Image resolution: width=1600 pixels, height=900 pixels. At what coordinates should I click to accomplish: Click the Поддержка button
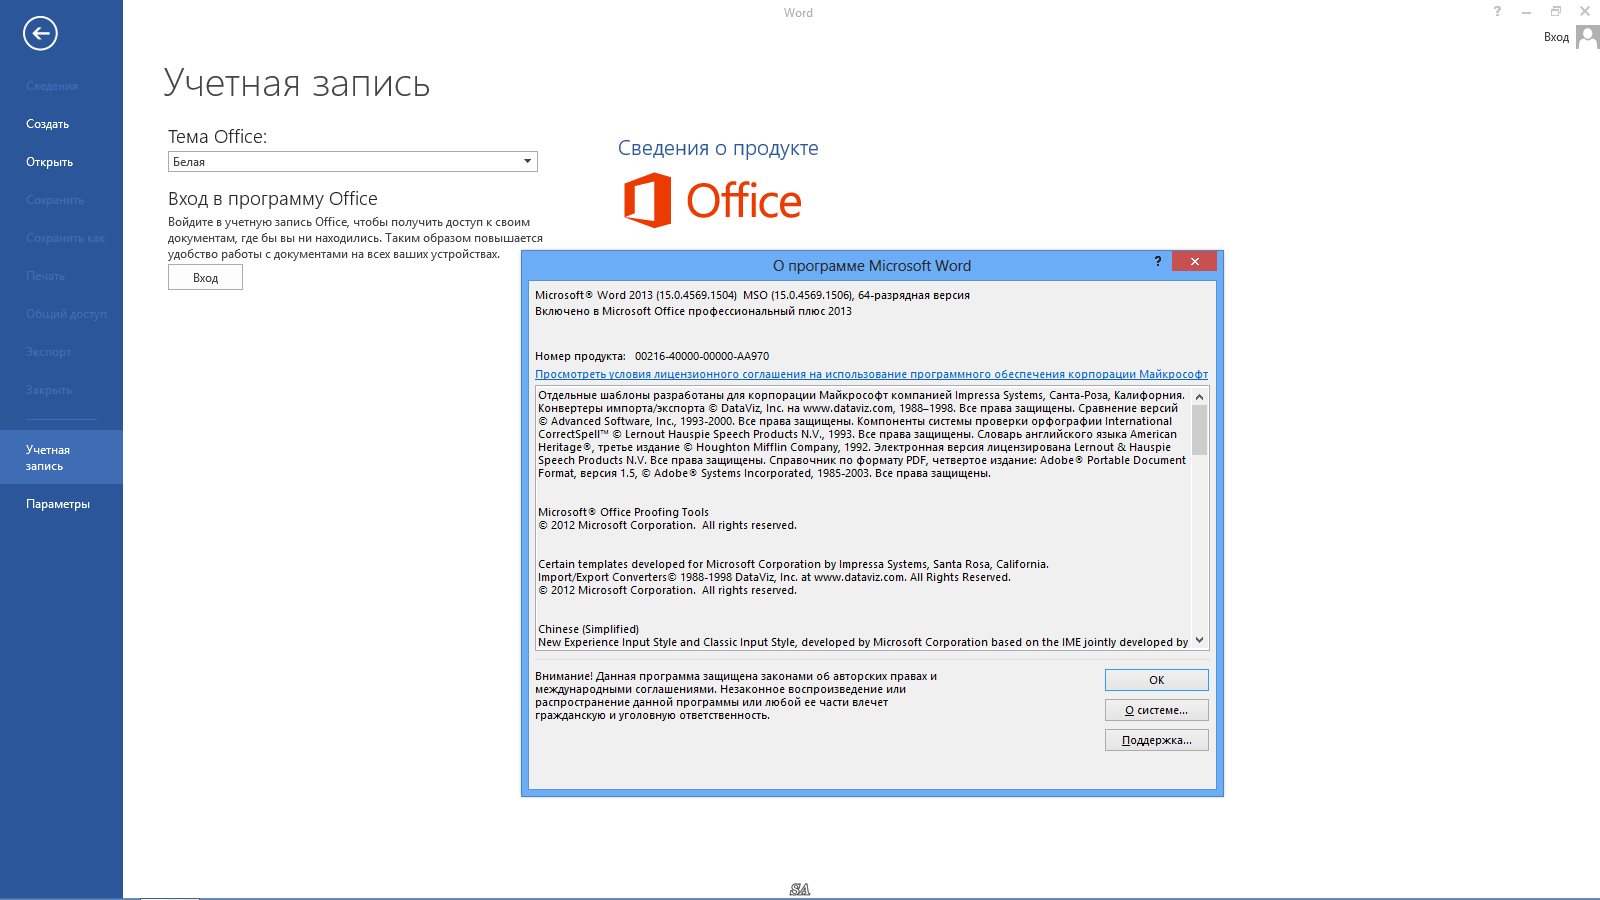coord(1156,740)
